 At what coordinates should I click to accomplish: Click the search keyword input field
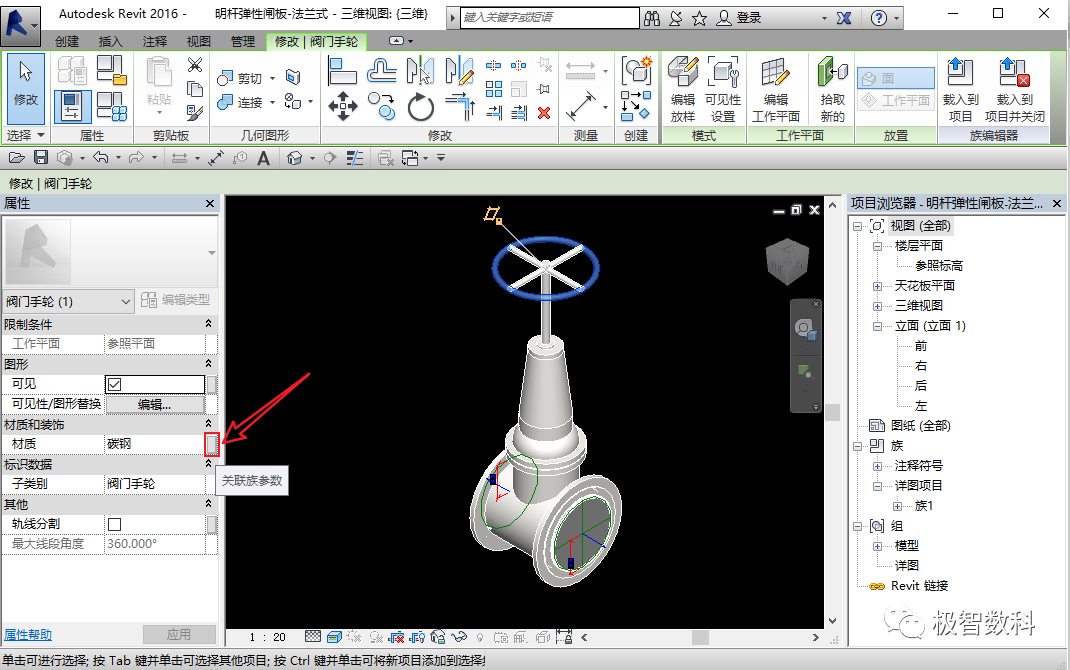(x=549, y=17)
